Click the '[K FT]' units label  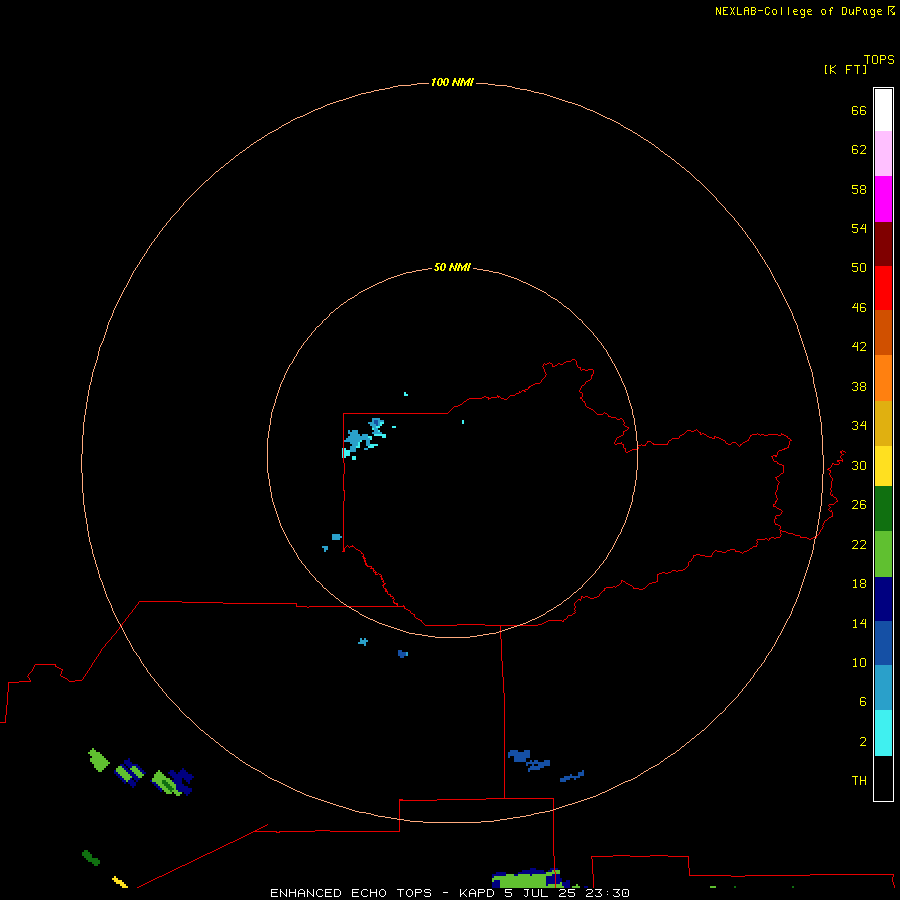point(845,69)
